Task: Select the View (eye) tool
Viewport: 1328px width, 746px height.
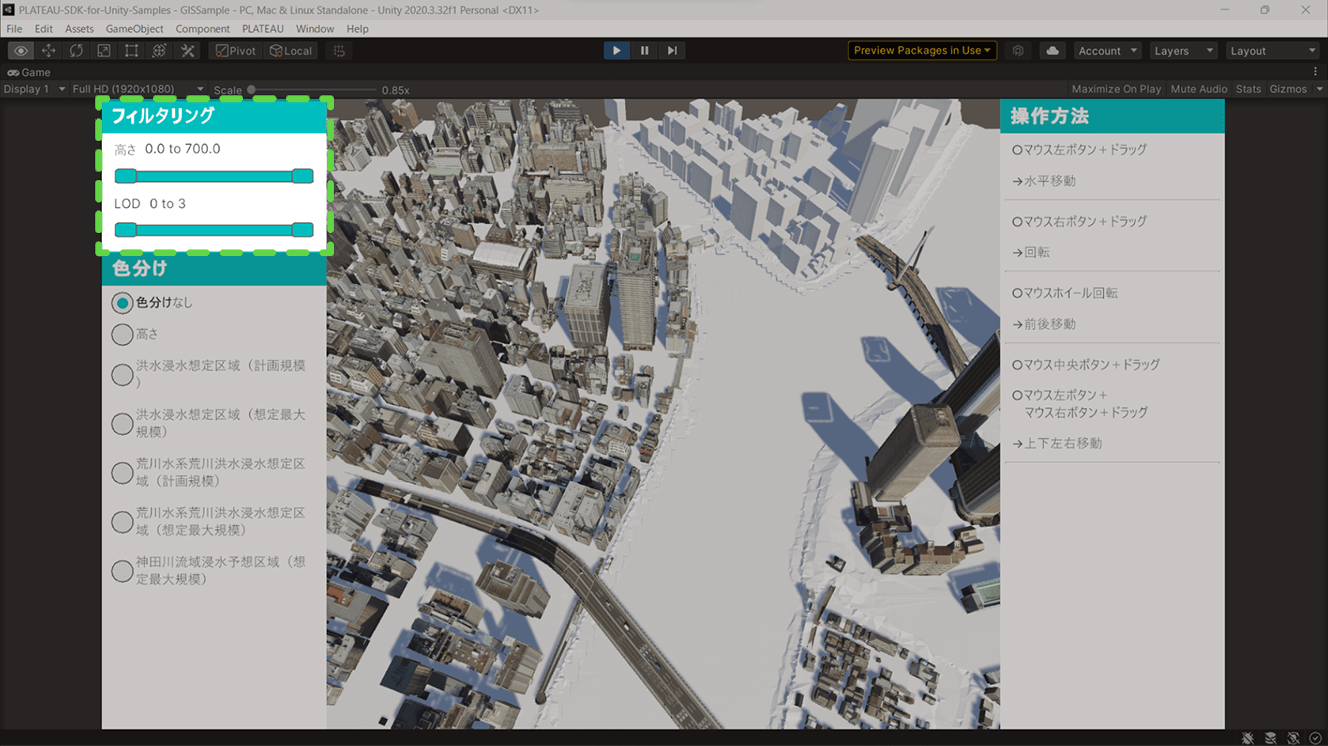Action: click(x=21, y=51)
